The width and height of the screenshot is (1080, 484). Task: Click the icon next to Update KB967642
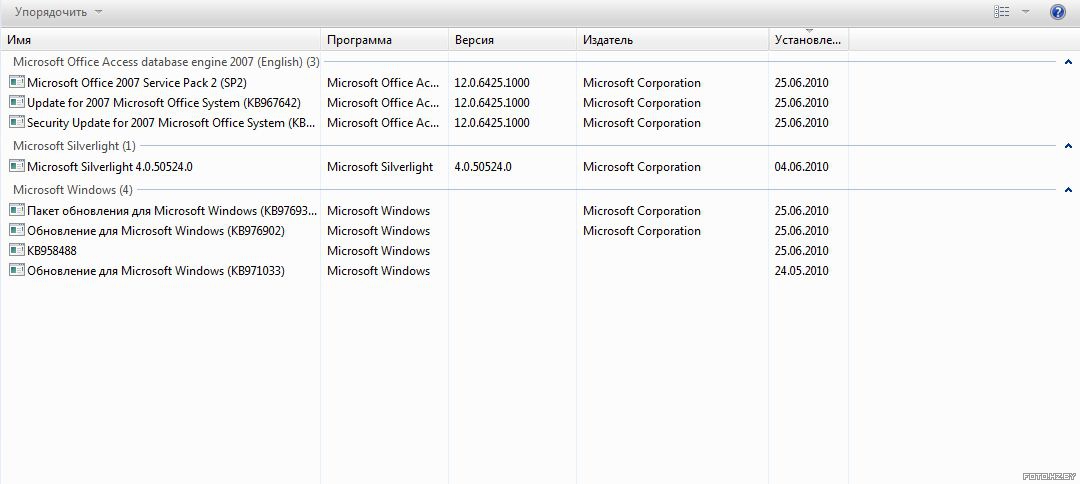click(x=17, y=102)
